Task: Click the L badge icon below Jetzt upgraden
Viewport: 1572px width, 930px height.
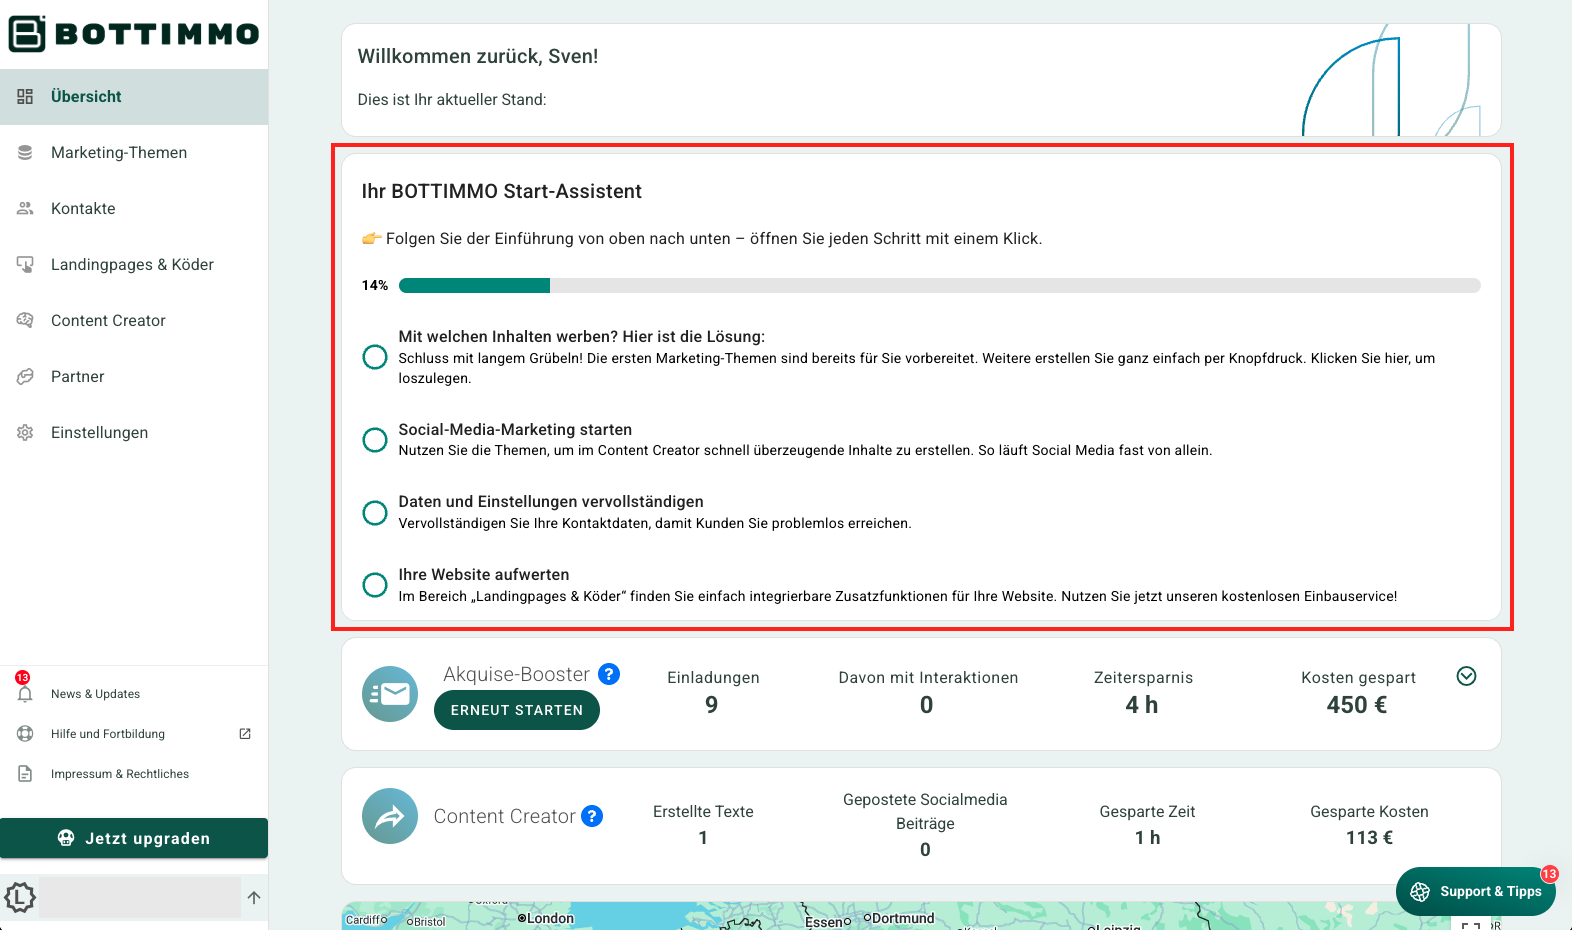Action: (x=20, y=897)
